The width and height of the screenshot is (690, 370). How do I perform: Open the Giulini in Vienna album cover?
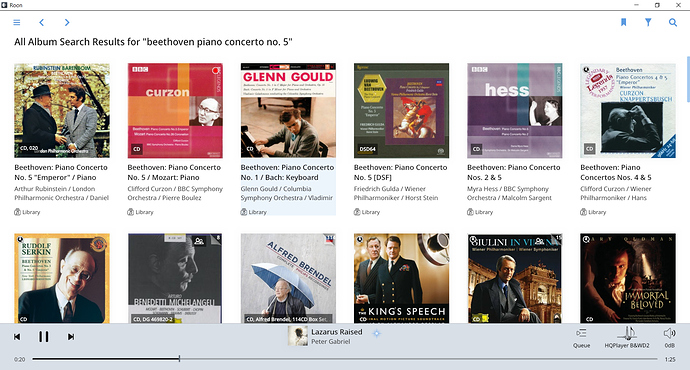(514, 278)
